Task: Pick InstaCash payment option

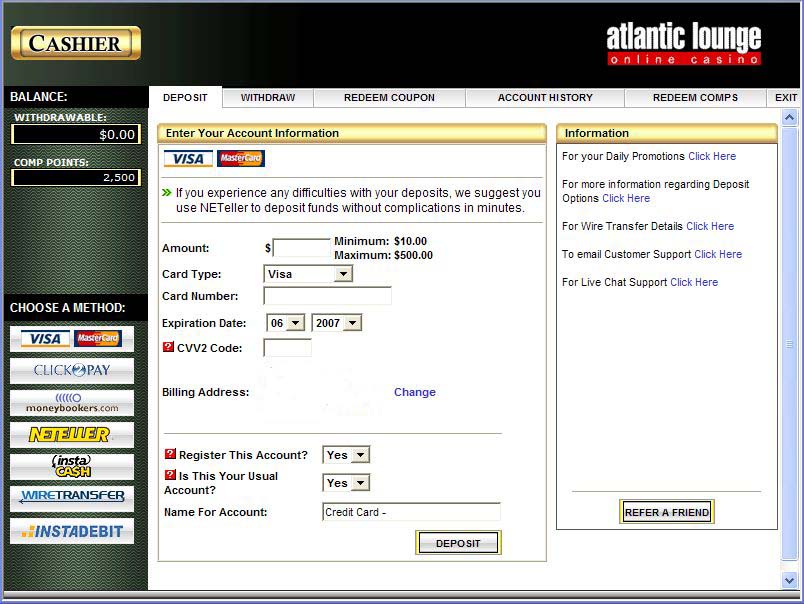Action: click(x=72, y=466)
